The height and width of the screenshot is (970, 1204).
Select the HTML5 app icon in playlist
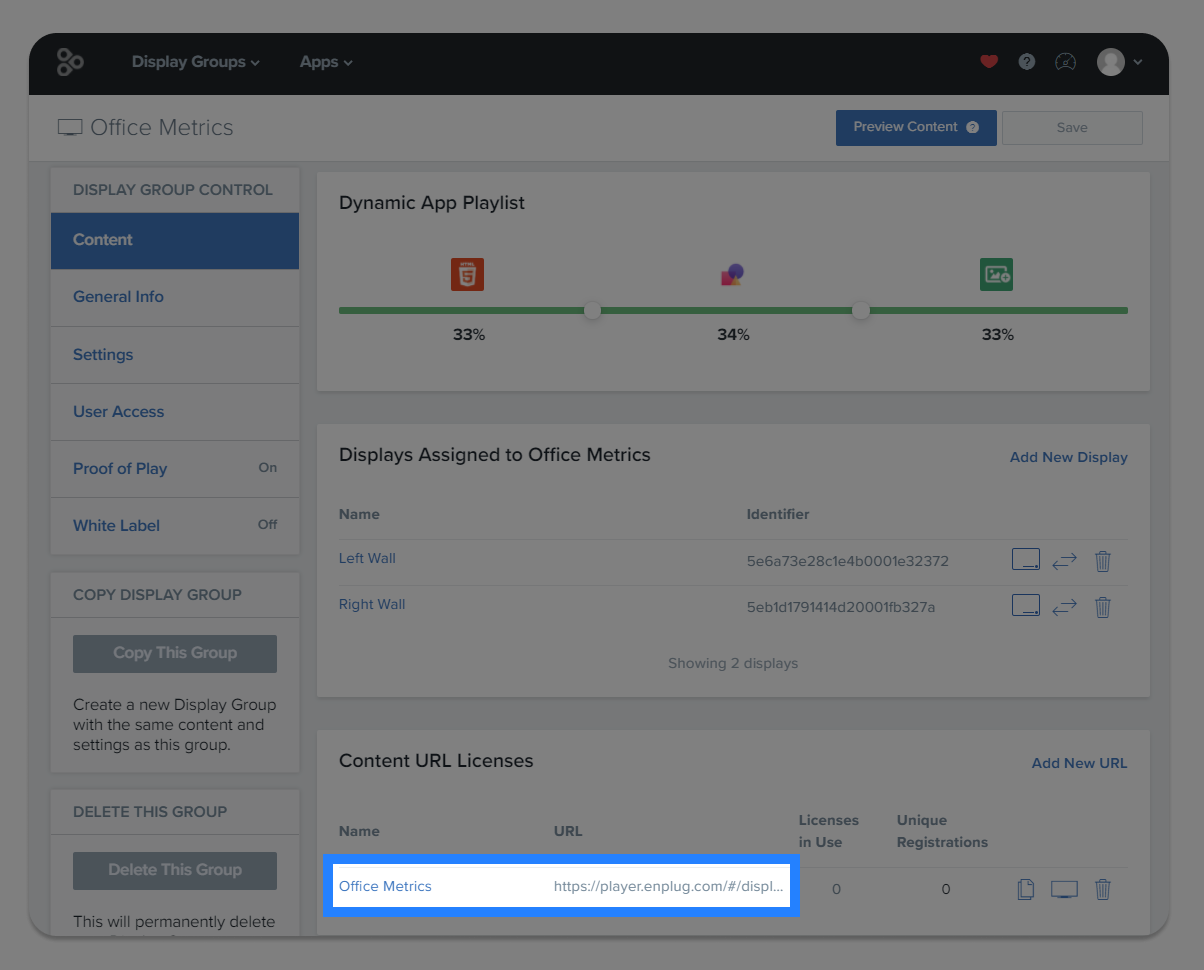tap(467, 274)
